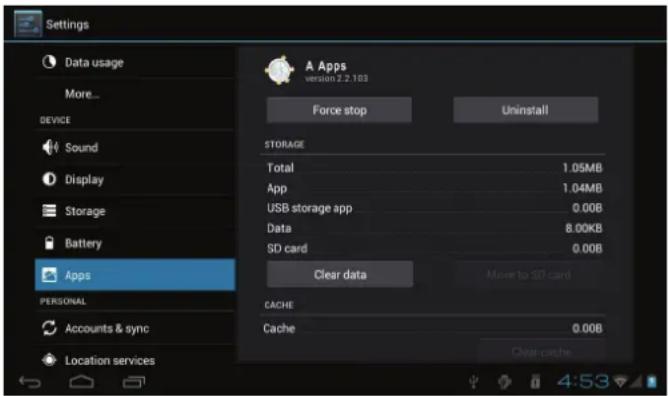Open Storage settings
This screenshot has width=668, height=396.
click(135, 211)
